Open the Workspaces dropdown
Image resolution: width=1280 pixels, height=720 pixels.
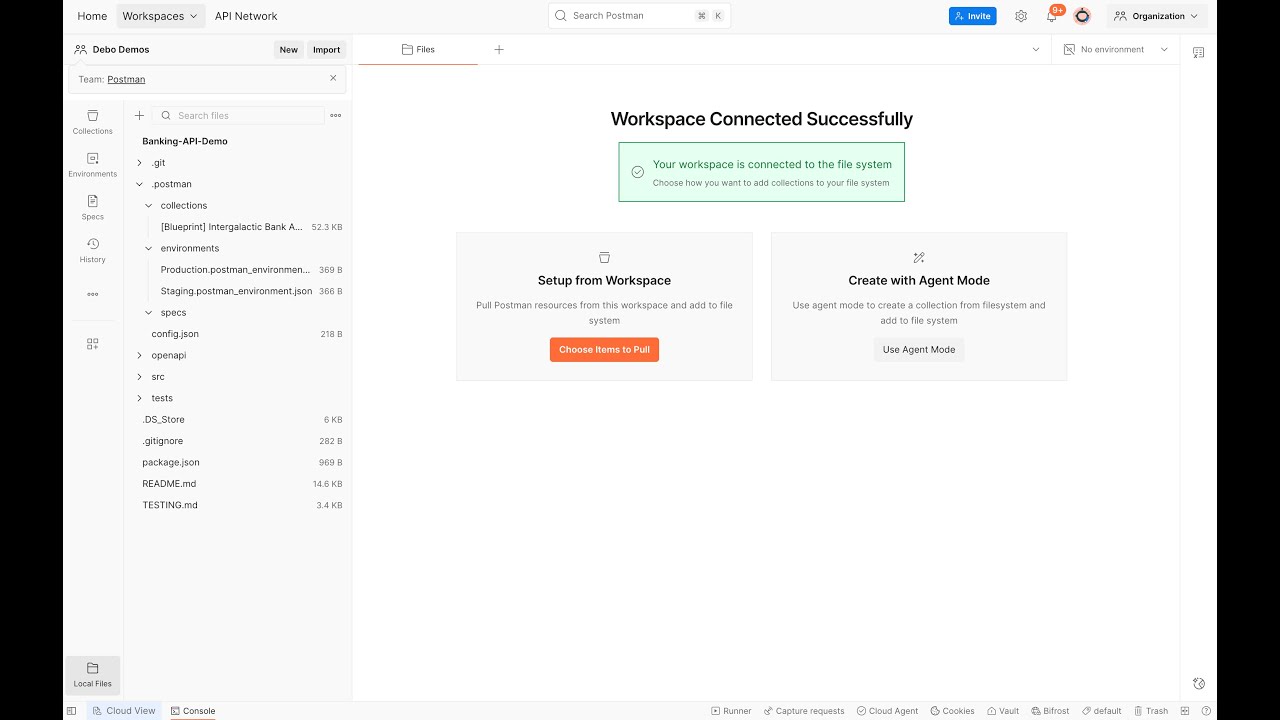coord(161,16)
